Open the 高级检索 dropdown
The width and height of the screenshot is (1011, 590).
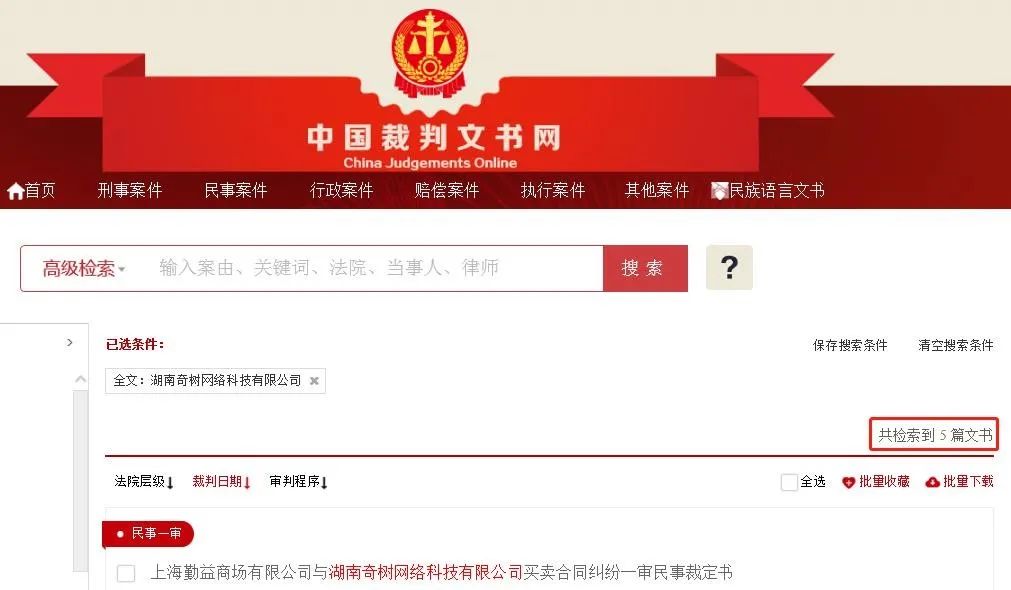[x=83, y=268]
